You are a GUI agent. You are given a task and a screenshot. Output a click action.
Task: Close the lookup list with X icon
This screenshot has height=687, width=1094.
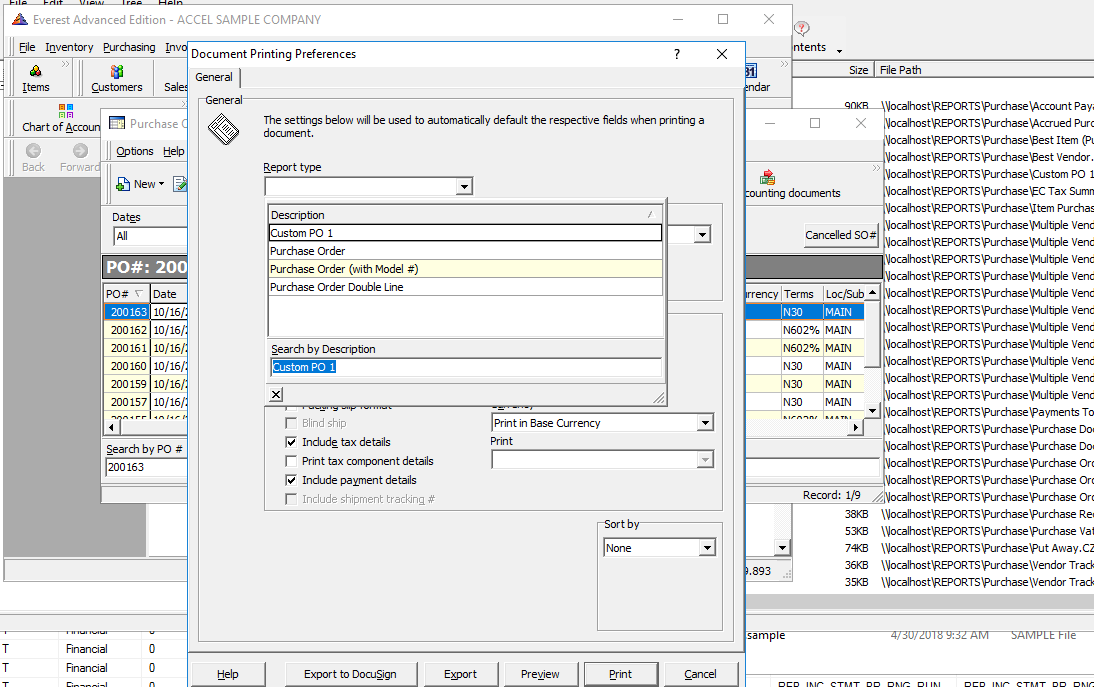(x=276, y=395)
